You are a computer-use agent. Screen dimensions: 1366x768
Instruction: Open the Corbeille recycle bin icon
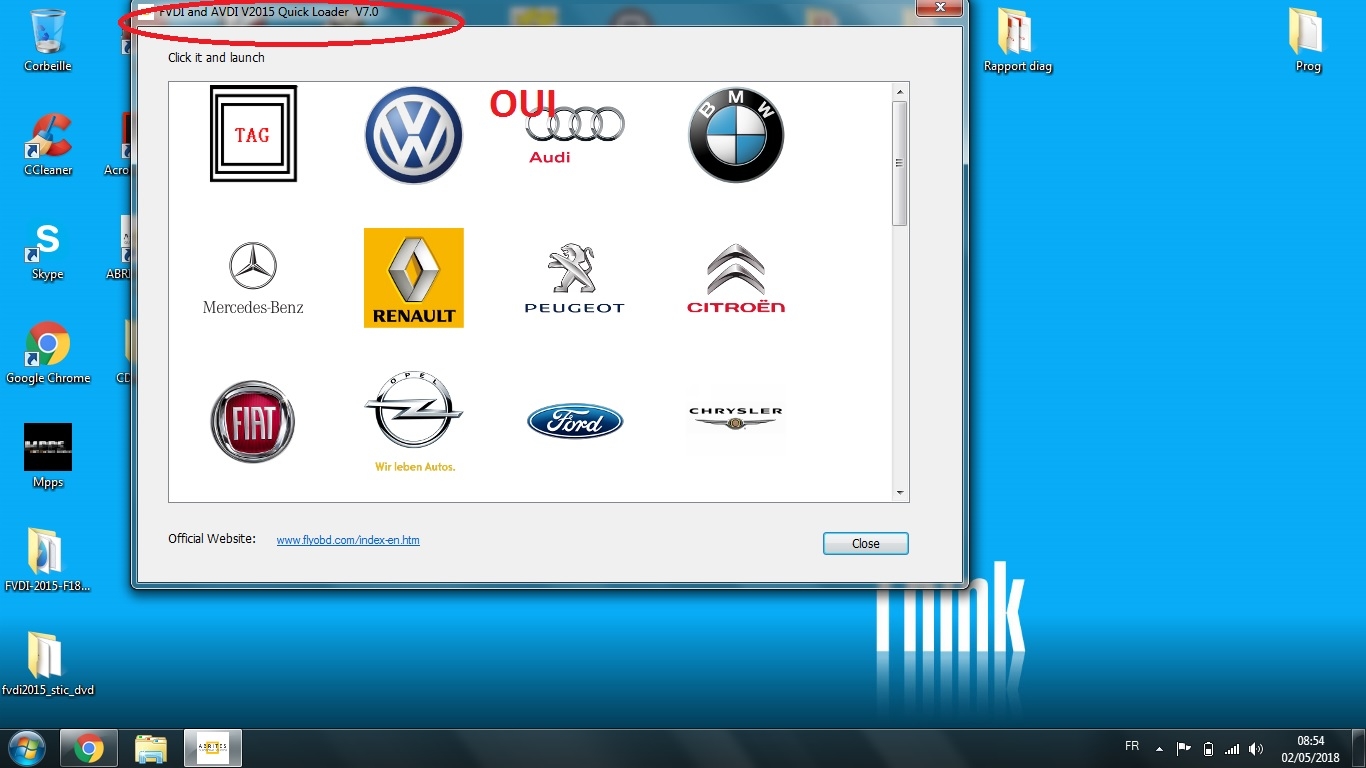[48, 40]
